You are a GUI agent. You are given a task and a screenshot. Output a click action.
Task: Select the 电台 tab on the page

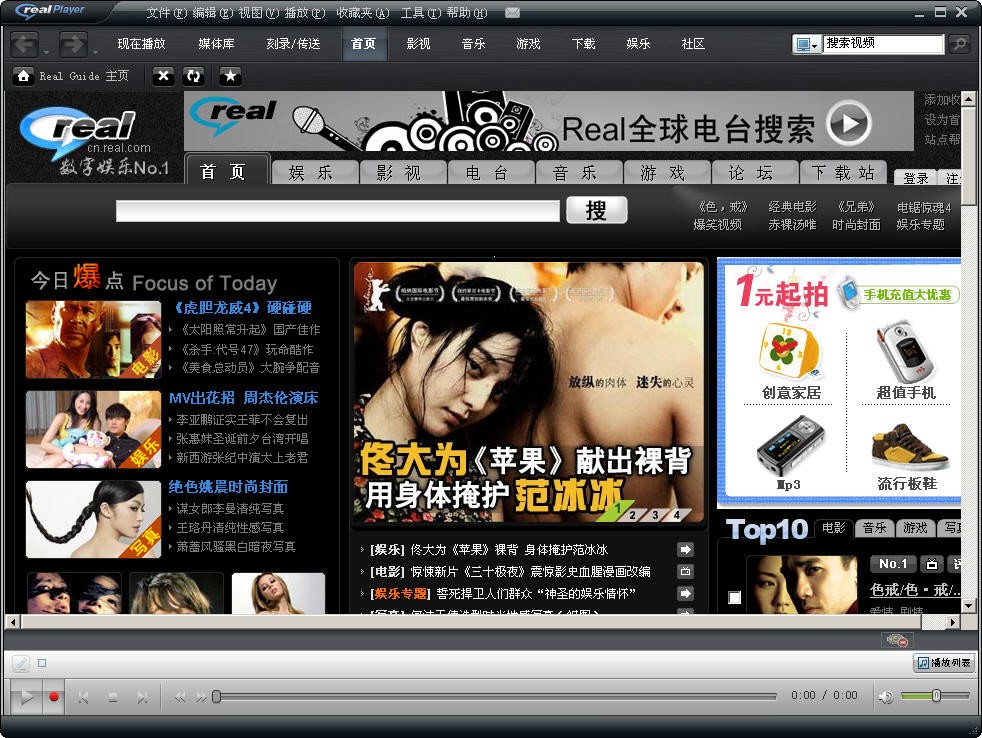tap(492, 172)
